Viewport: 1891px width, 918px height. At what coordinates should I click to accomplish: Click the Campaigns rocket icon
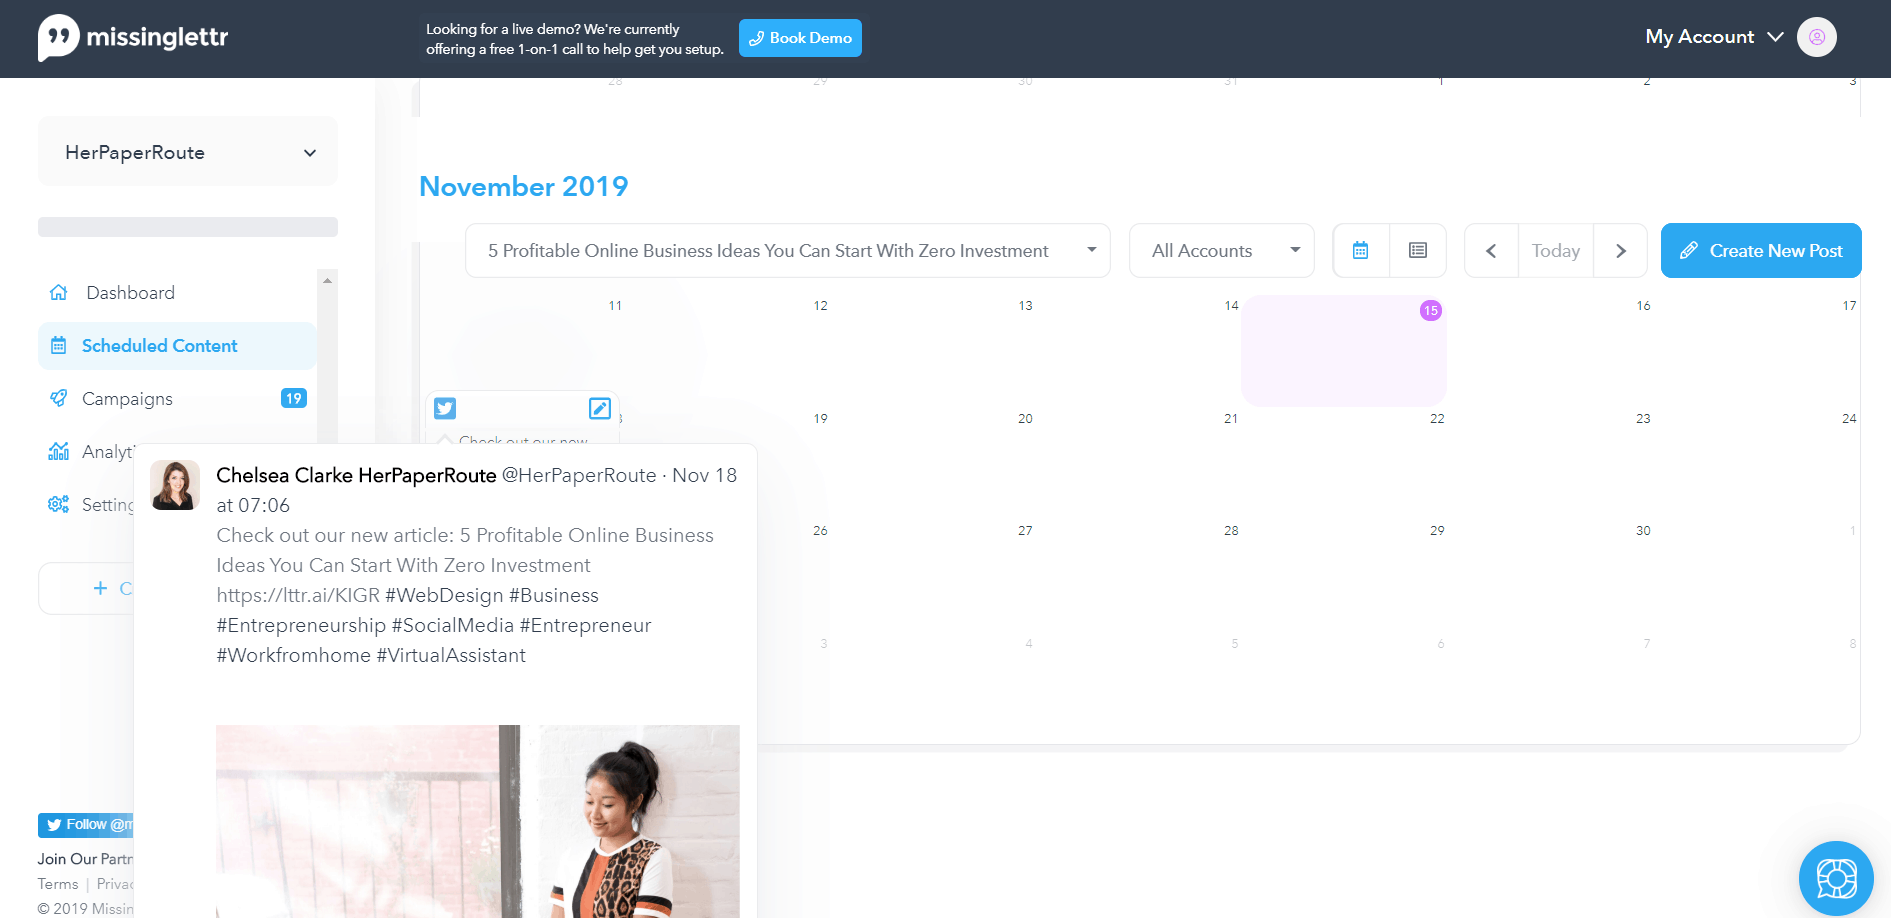[x=58, y=398]
